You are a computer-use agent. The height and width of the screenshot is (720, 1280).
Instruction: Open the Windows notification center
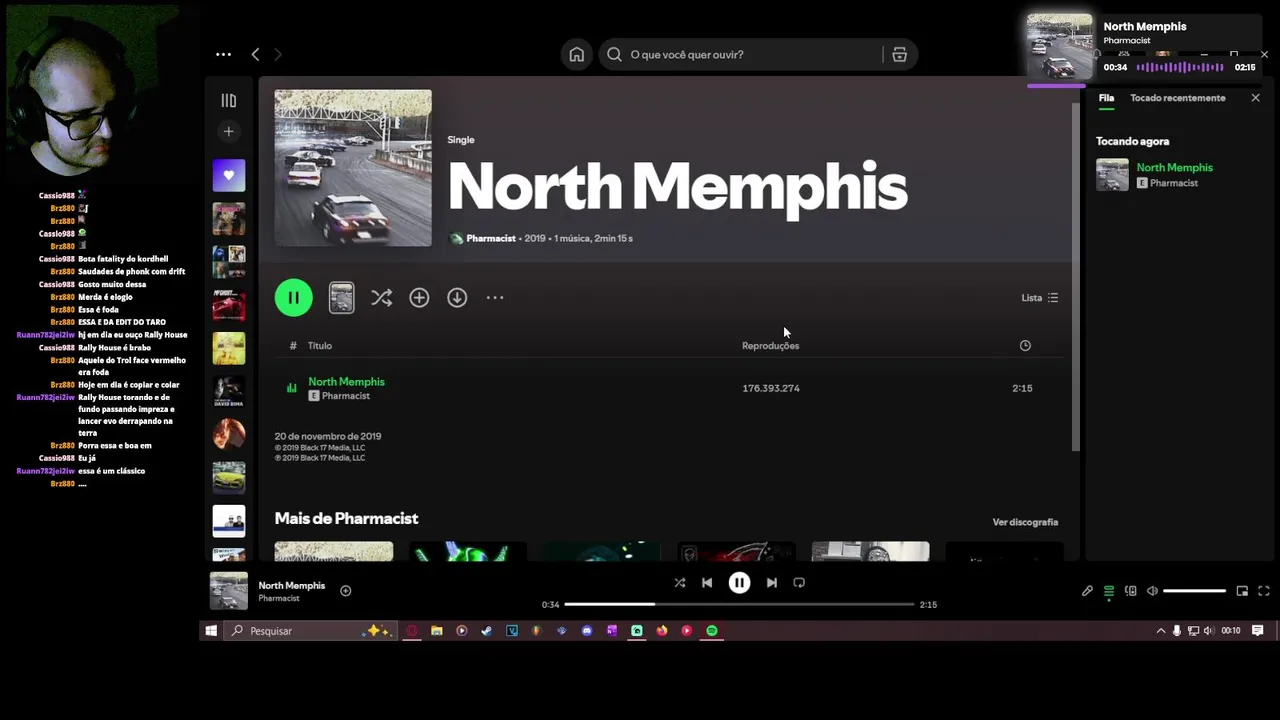pos(1258,631)
